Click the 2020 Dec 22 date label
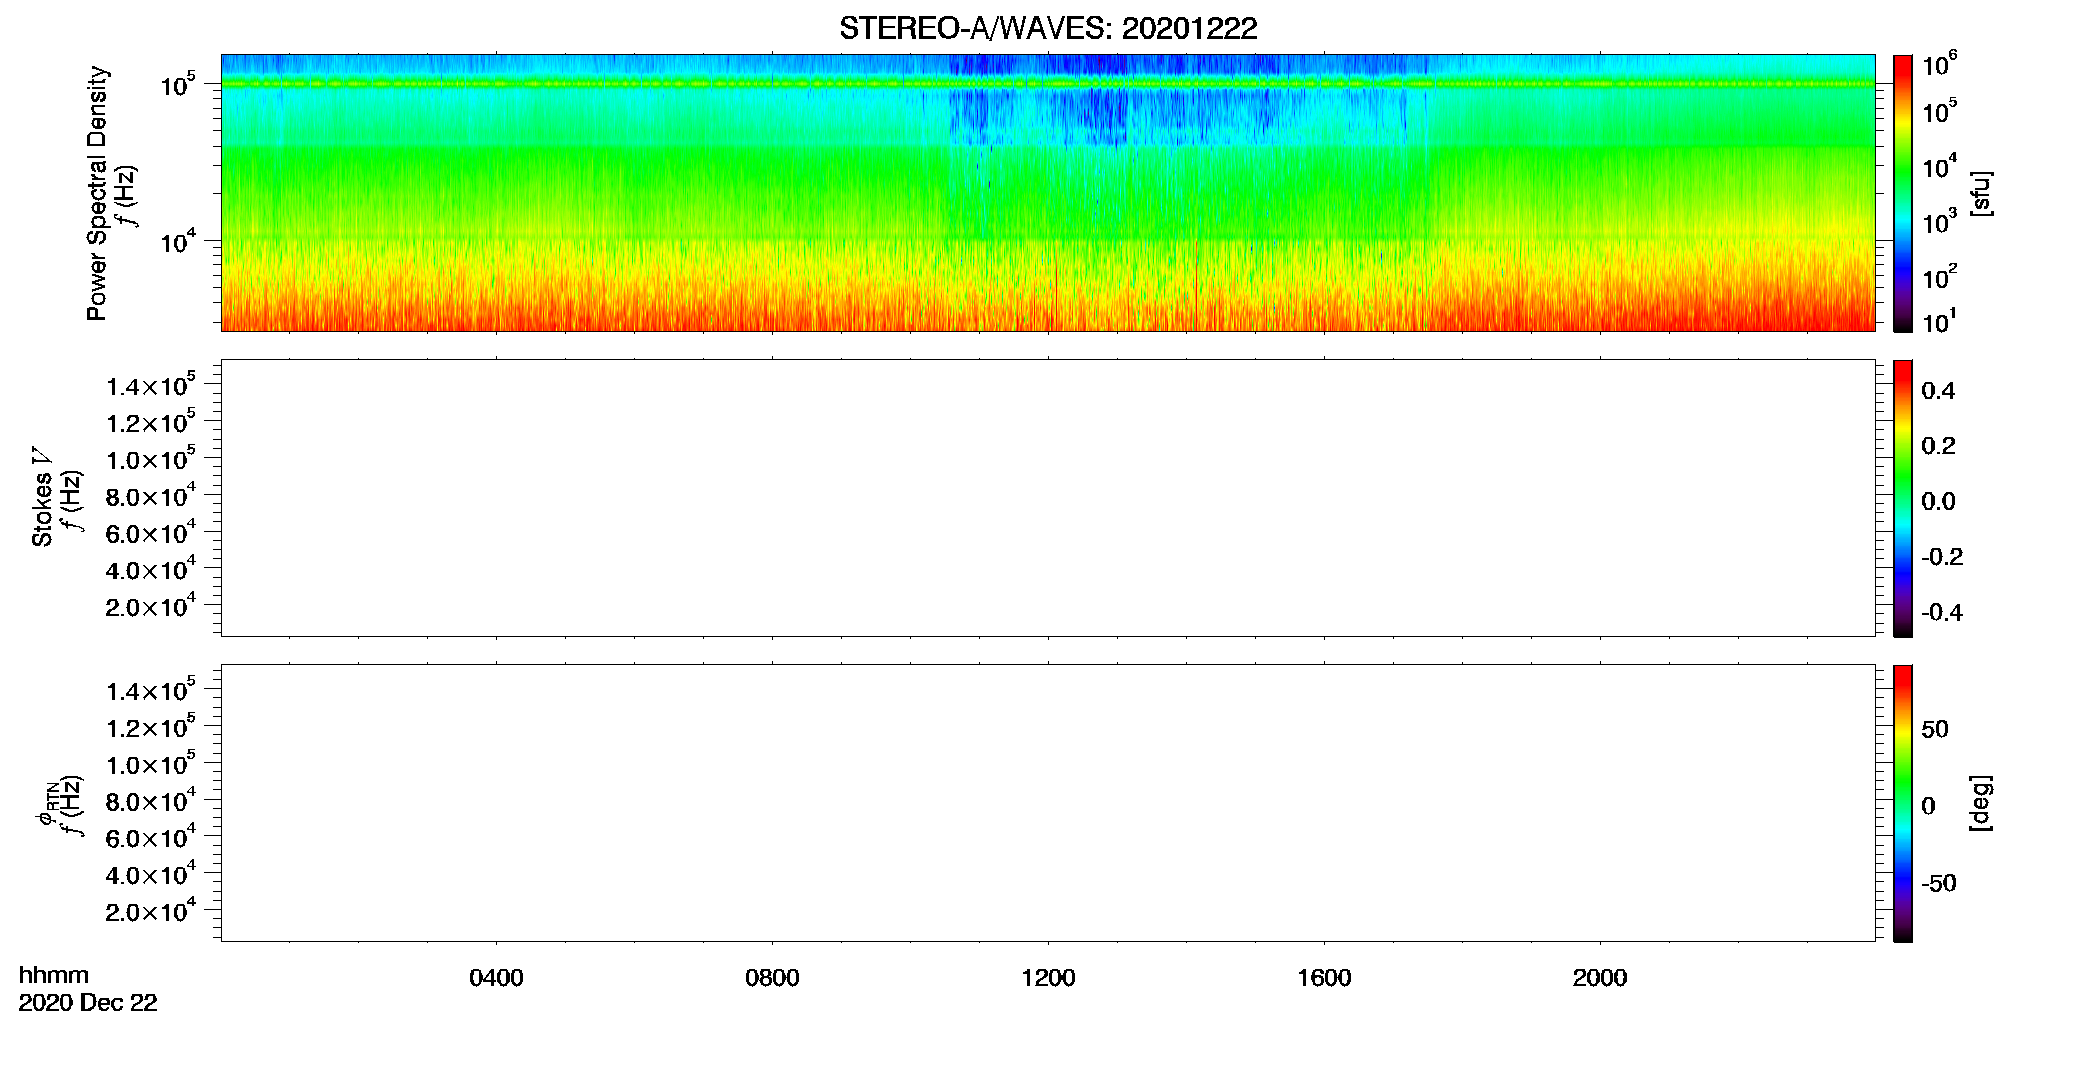Viewport: 2096px width, 1080px height. coord(88,1003)
